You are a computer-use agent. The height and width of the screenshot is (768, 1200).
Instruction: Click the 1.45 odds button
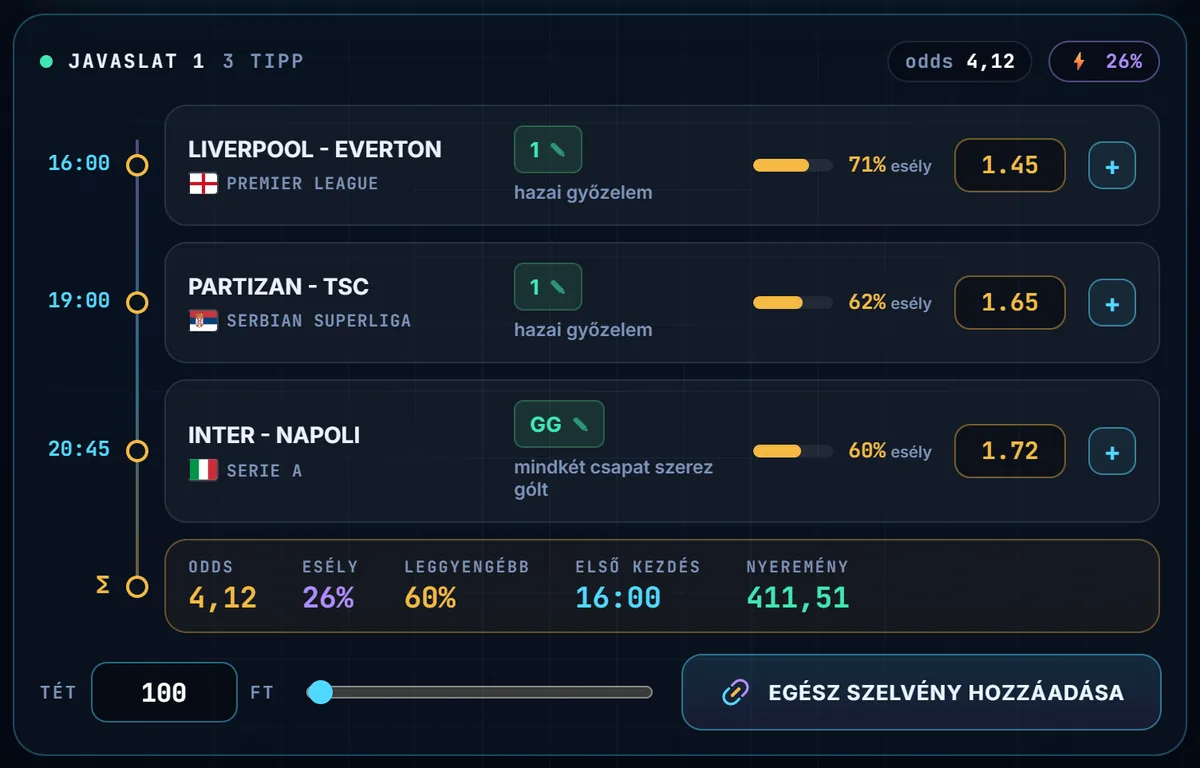[x=1010, y=165]
